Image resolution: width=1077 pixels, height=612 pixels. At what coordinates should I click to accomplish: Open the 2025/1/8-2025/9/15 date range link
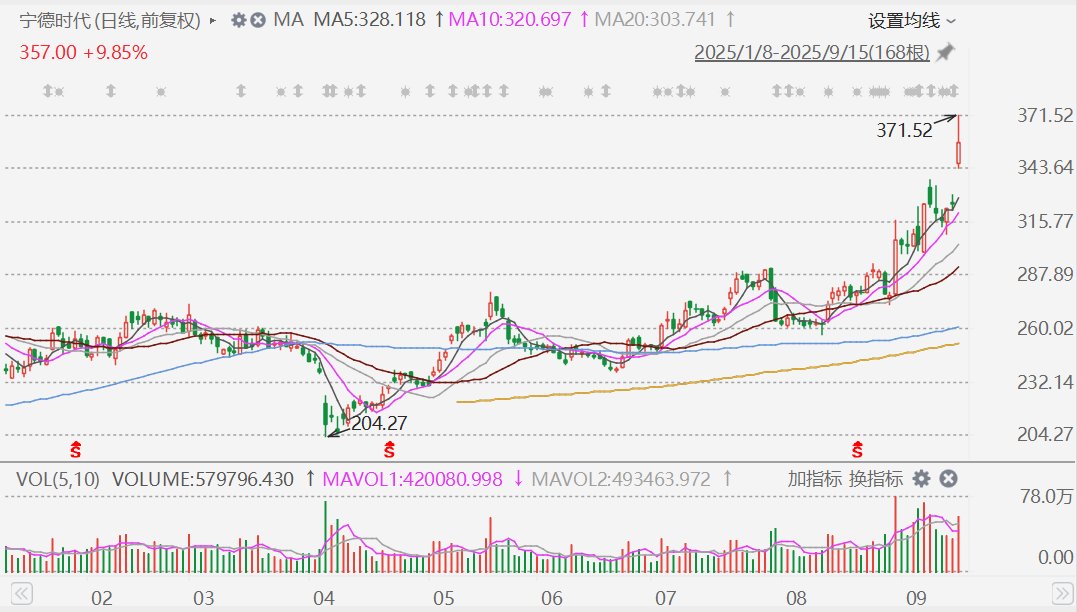(812, 52)
